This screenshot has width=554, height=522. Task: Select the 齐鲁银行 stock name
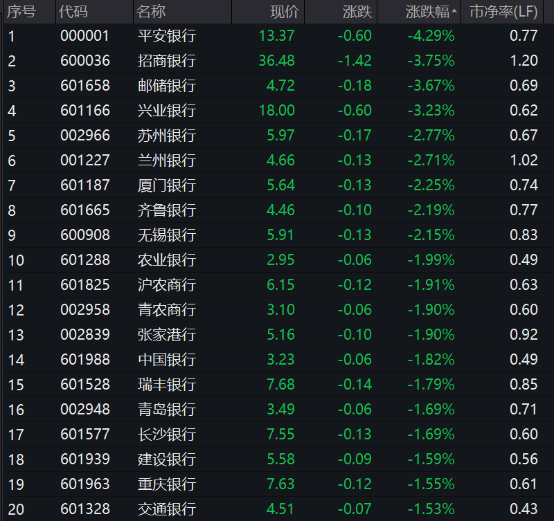pos(167,210)
